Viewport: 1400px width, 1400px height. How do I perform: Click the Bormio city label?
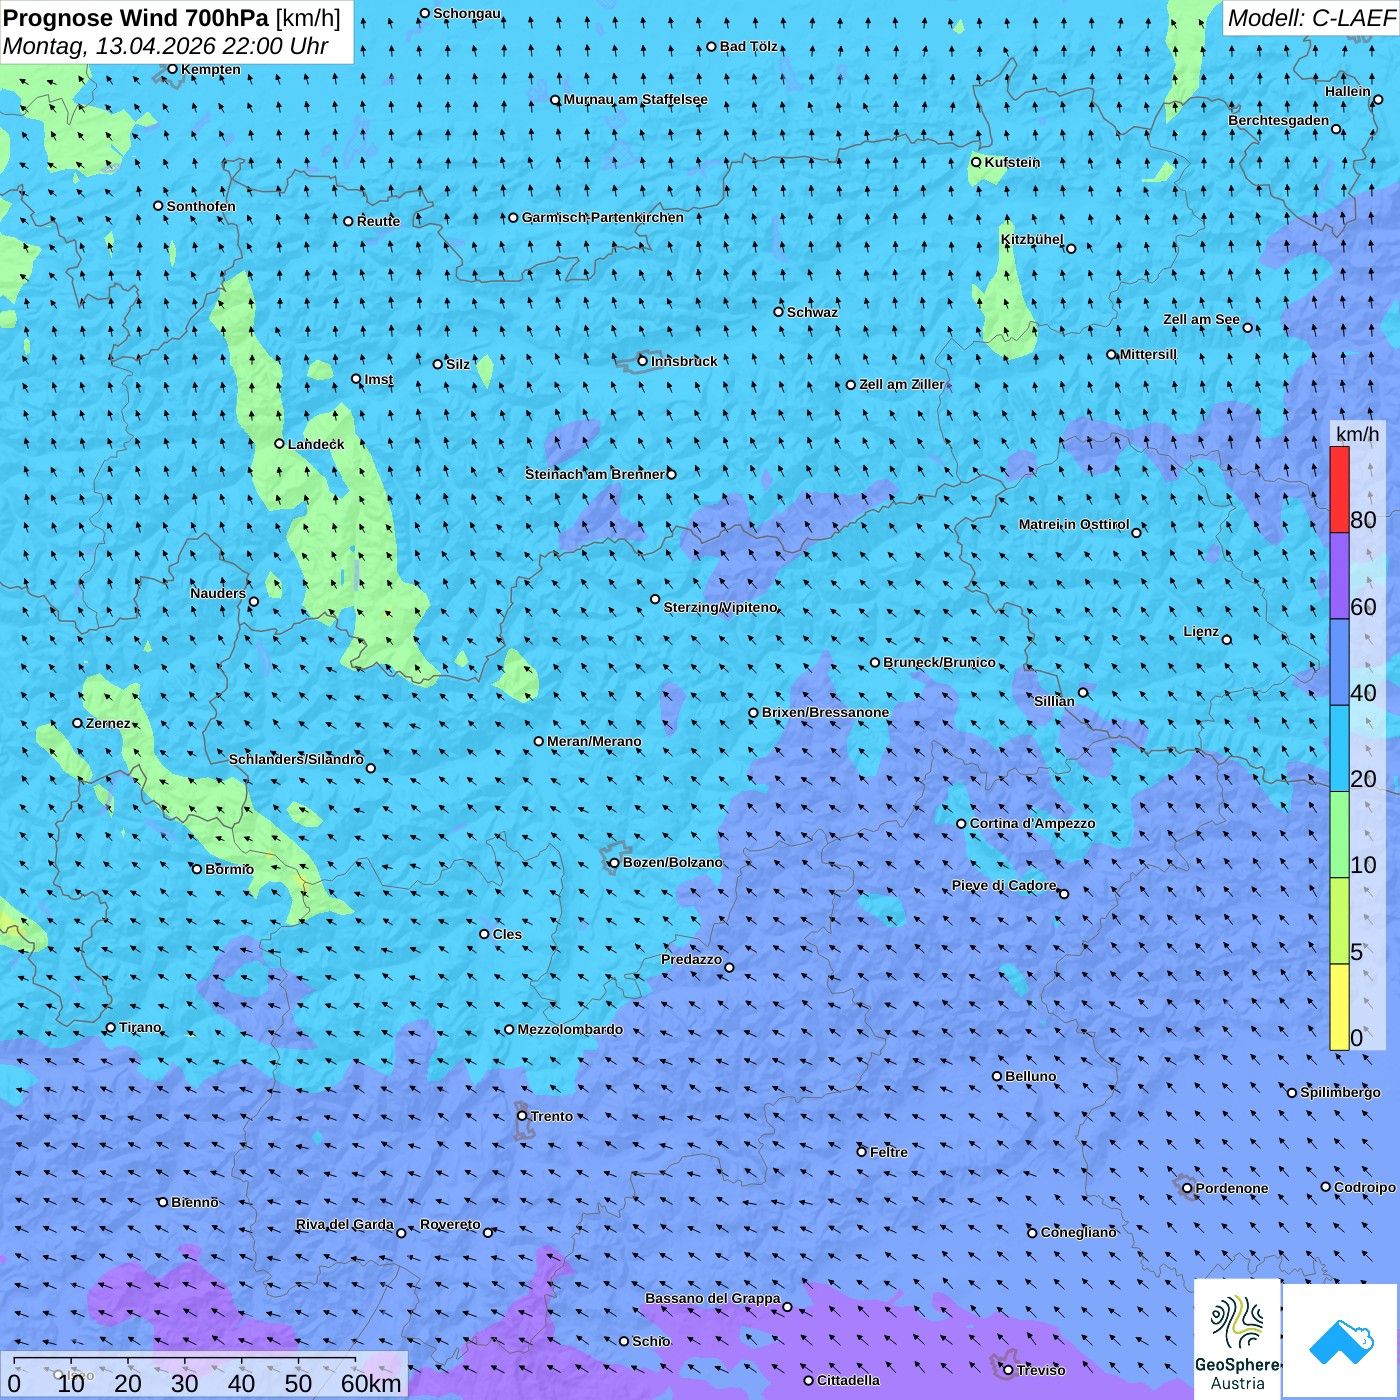229,869
